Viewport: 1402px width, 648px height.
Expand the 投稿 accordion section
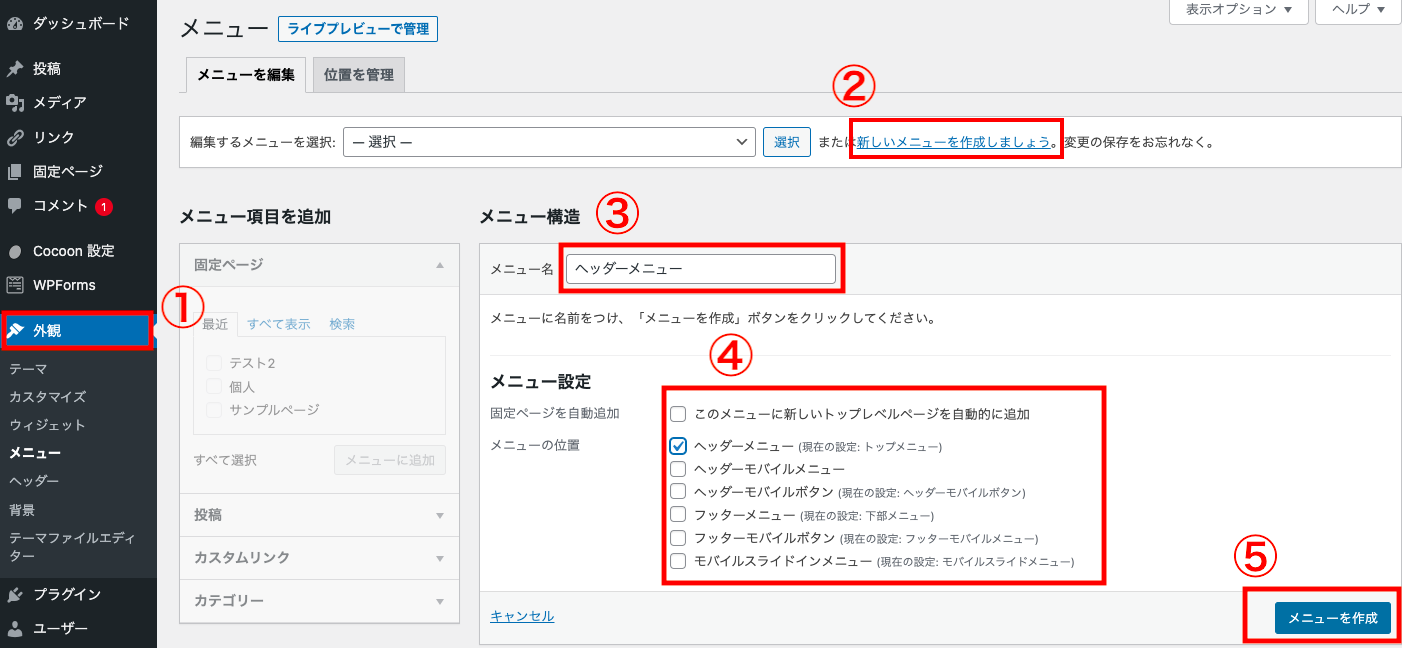(319, 515)
